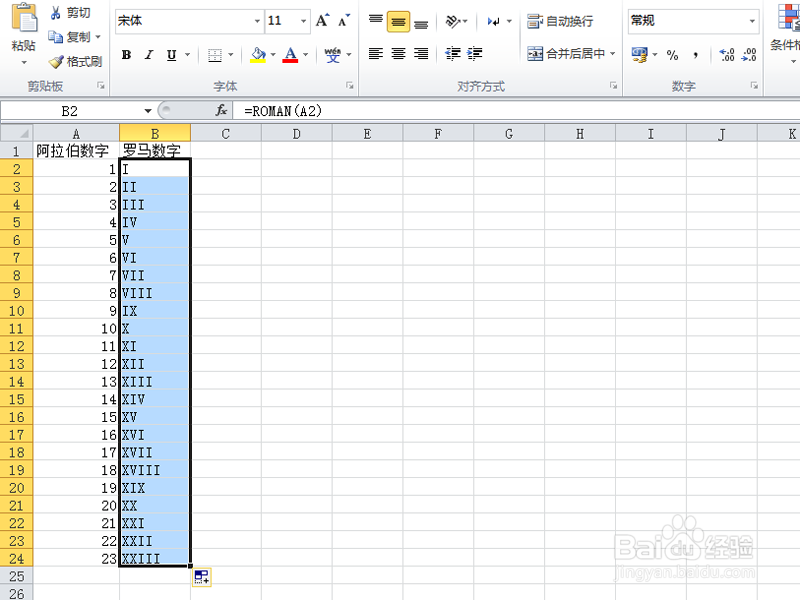
Task: Select row 12 header
Action: (x=16, y=346)
